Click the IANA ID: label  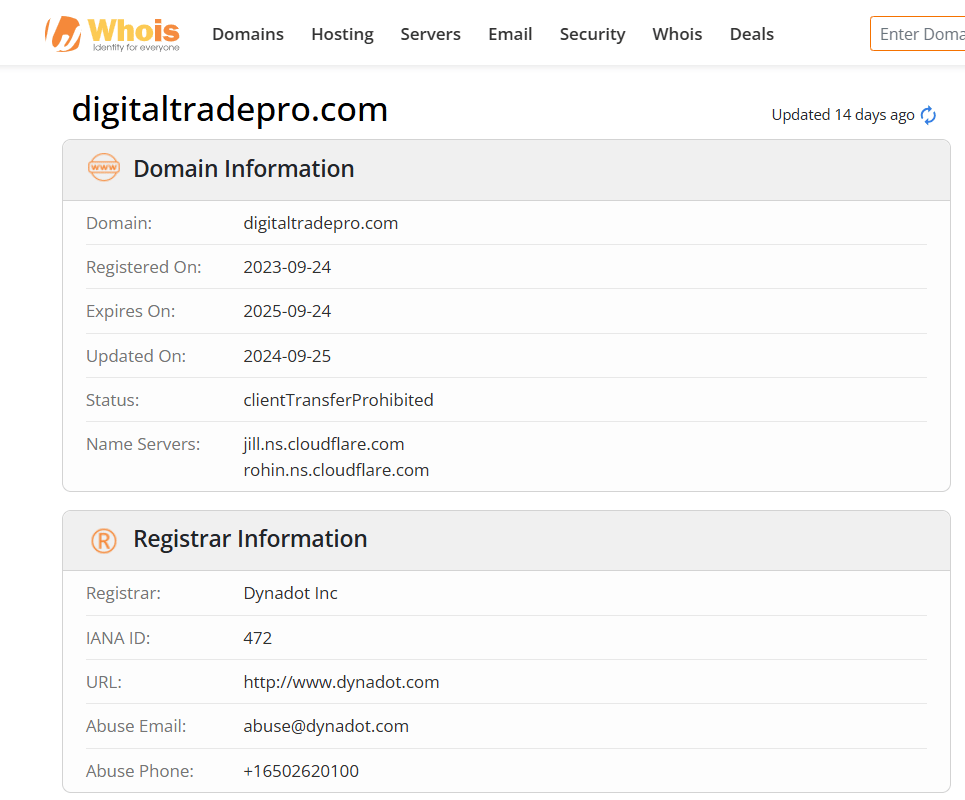[118, 638]
